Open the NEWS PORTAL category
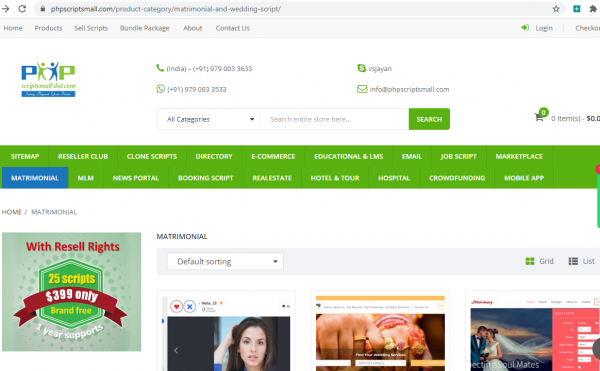The width and height of the screenshot is (600, 371). point(135,178)
